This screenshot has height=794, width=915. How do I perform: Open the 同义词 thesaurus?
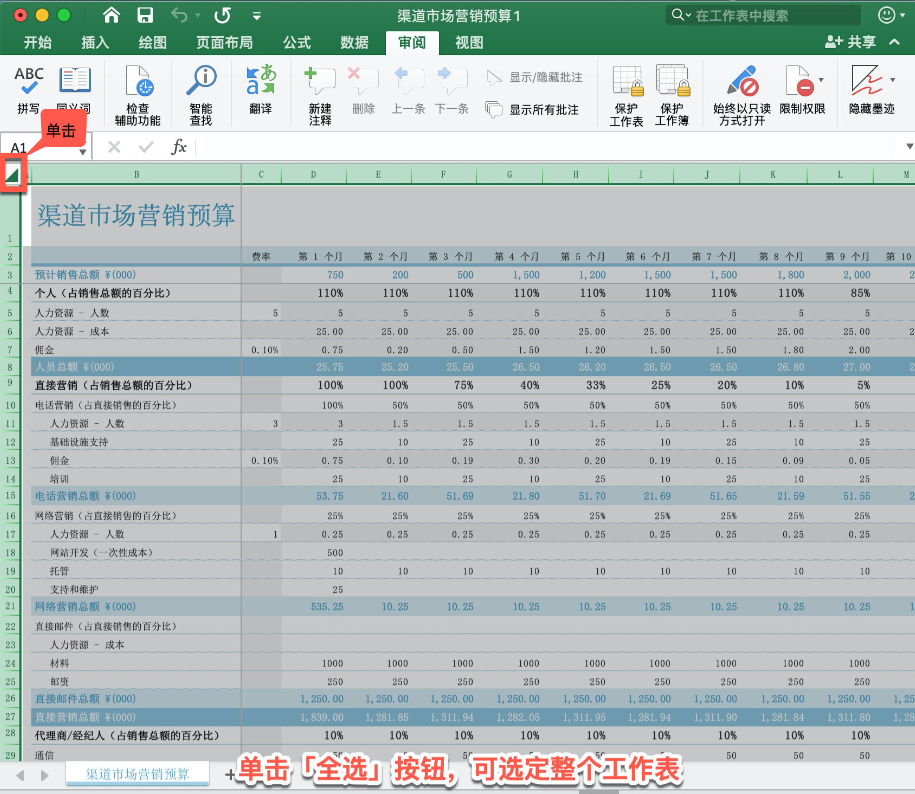click(74, 90)
